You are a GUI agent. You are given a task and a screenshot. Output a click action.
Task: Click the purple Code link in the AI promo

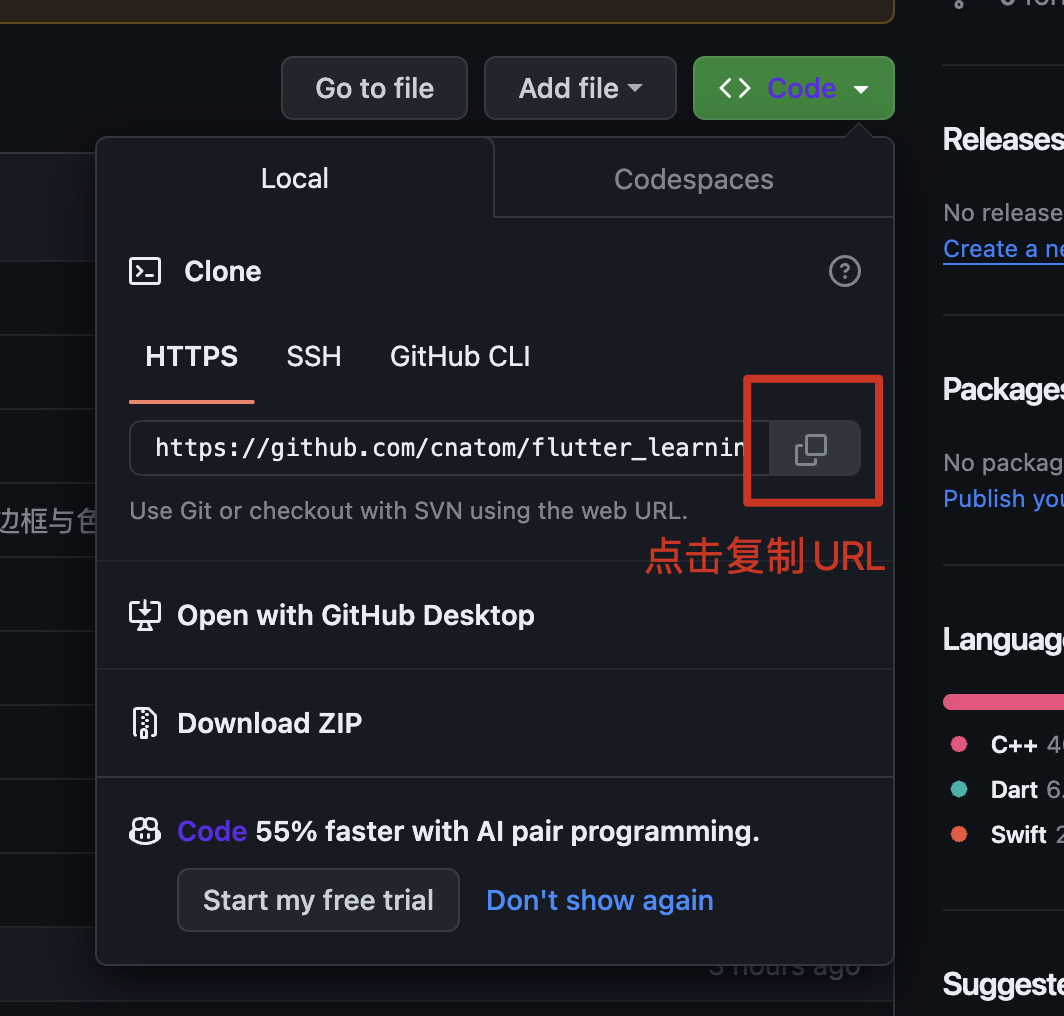(x=212, y=831)
